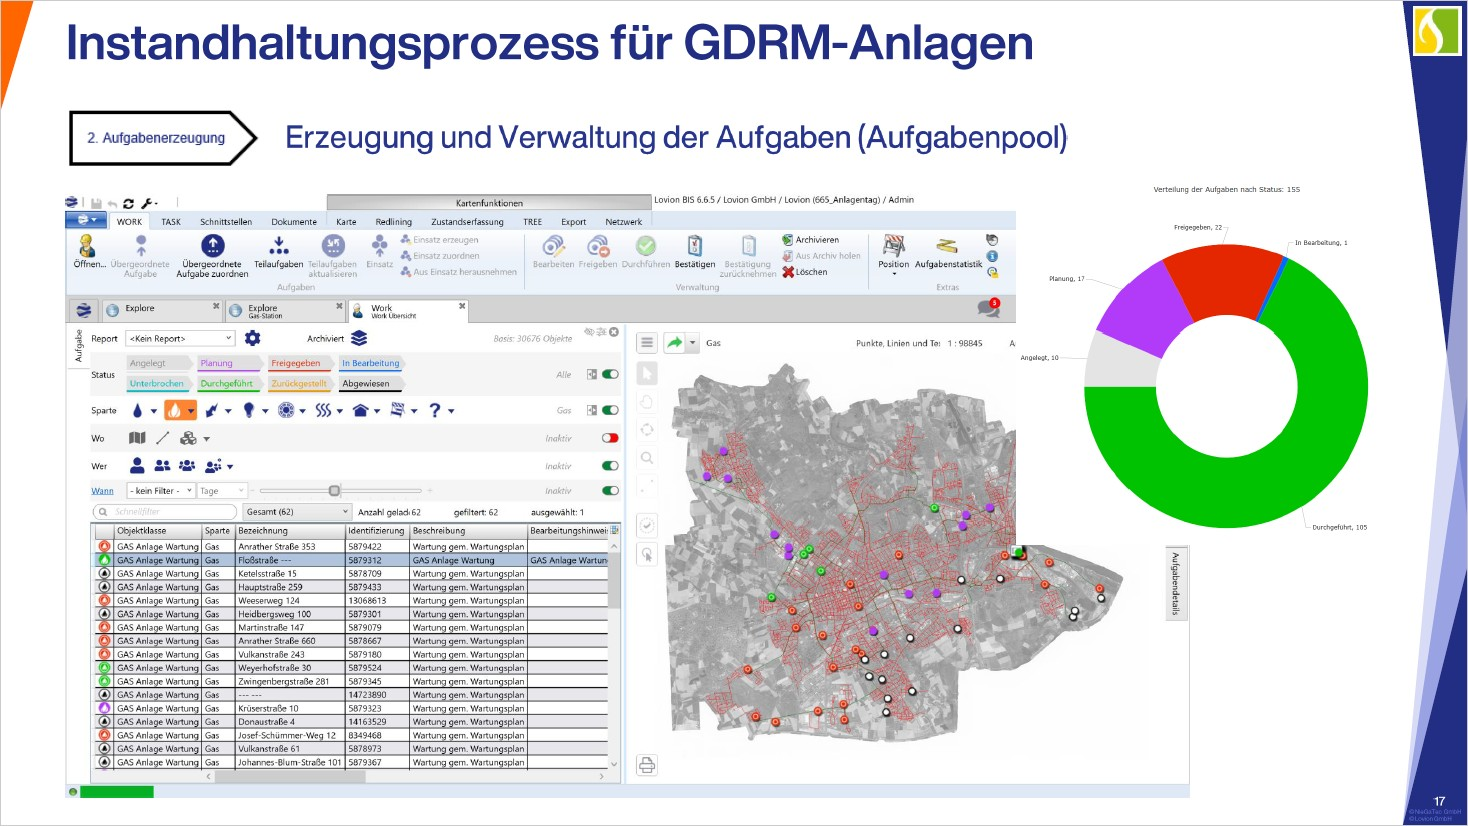Screen dimensions: 1468x826
Task: Disable the Wer filter toggle
Action: coord(610,466)
